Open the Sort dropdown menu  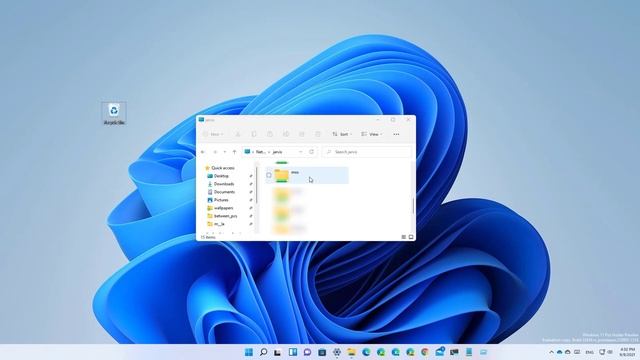[342, 134]
